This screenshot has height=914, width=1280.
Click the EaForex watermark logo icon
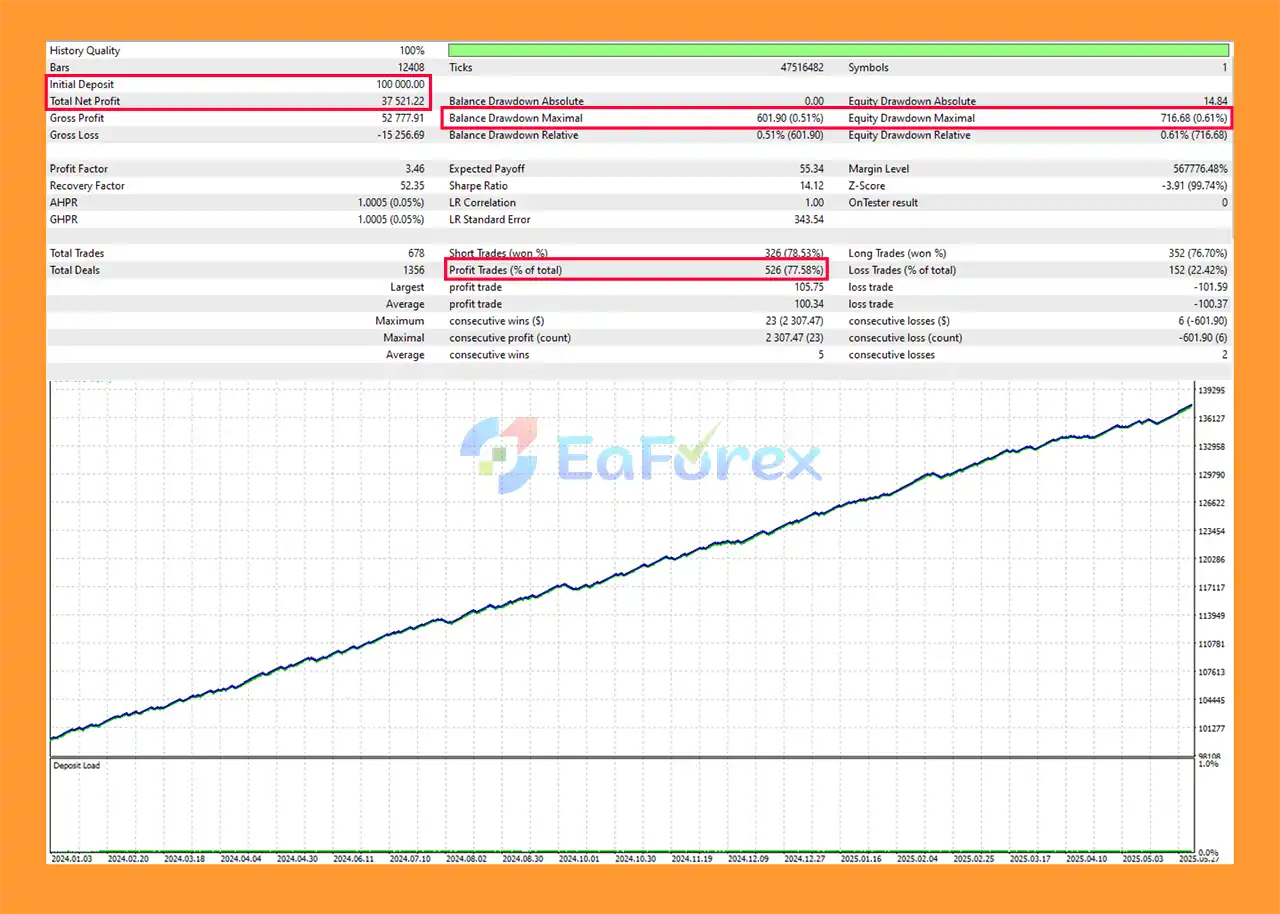point(498,456)
